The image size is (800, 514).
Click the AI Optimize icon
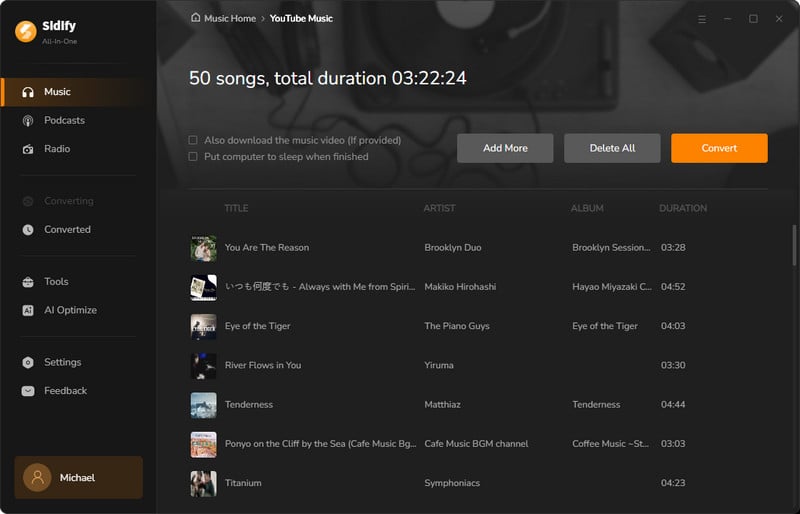point(28,310)
